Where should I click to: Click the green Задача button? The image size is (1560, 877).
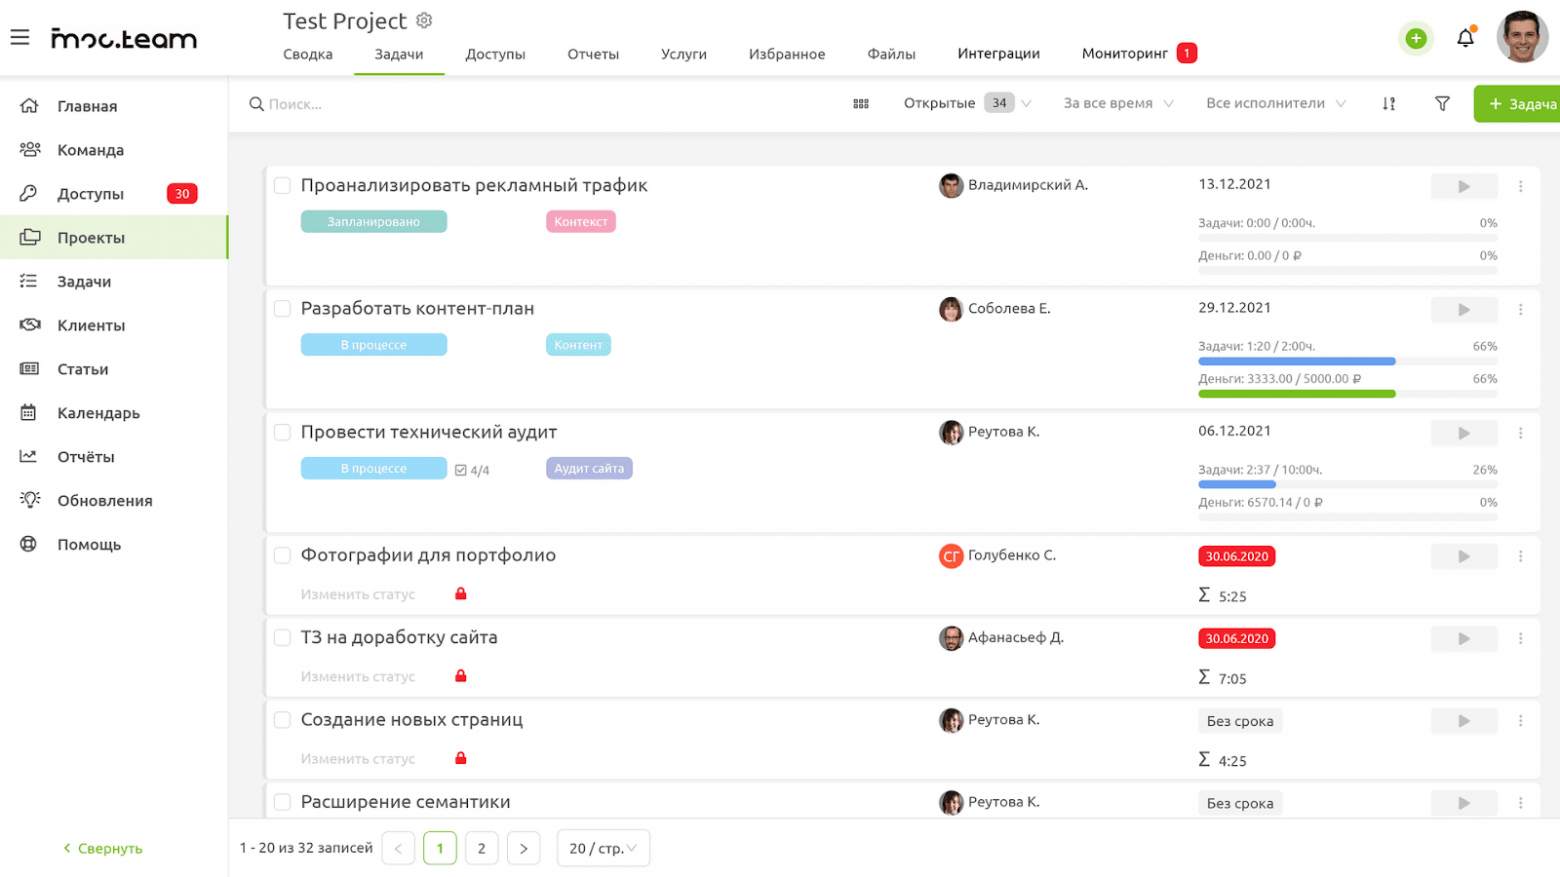[x=1520, y=104]
